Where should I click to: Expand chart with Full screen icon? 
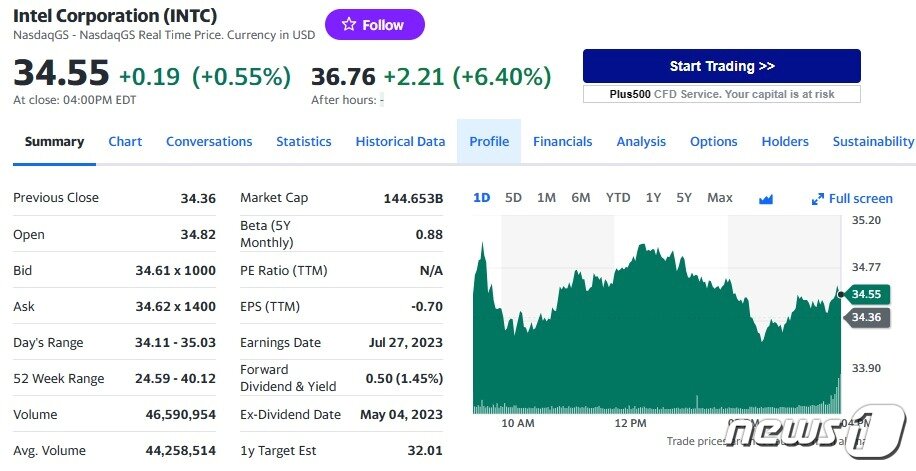[x=852, y=199]
